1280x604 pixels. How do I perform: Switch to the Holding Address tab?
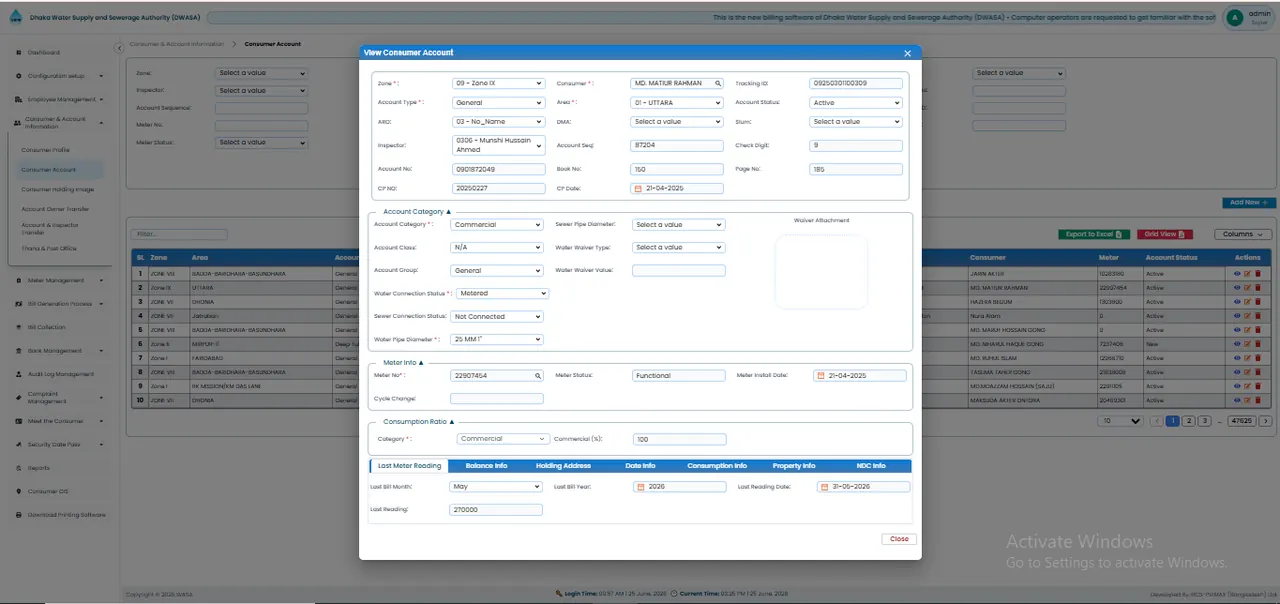[x=563, y=466]
